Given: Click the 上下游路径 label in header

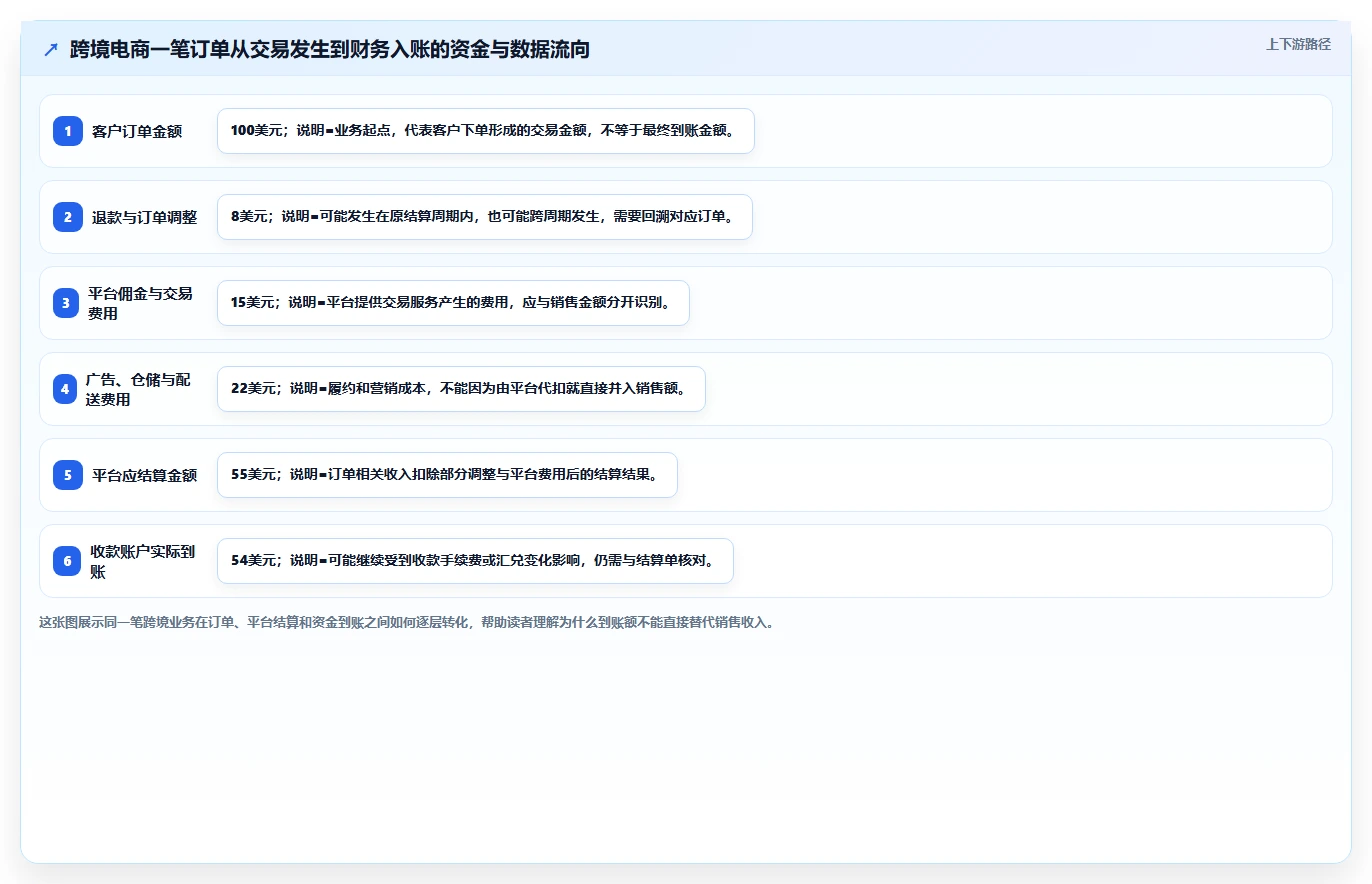Looking at the screenshot, I should 1298,44.
